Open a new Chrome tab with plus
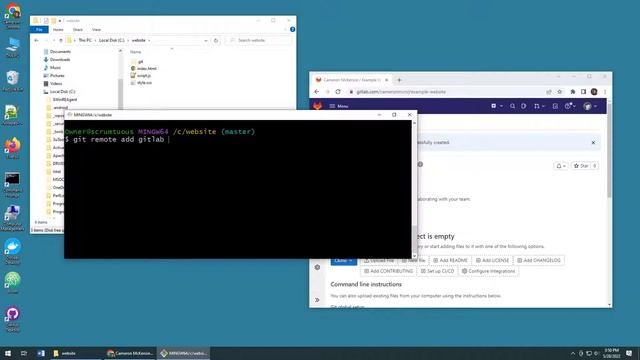The image size is (640, 360). pos(399,80)
